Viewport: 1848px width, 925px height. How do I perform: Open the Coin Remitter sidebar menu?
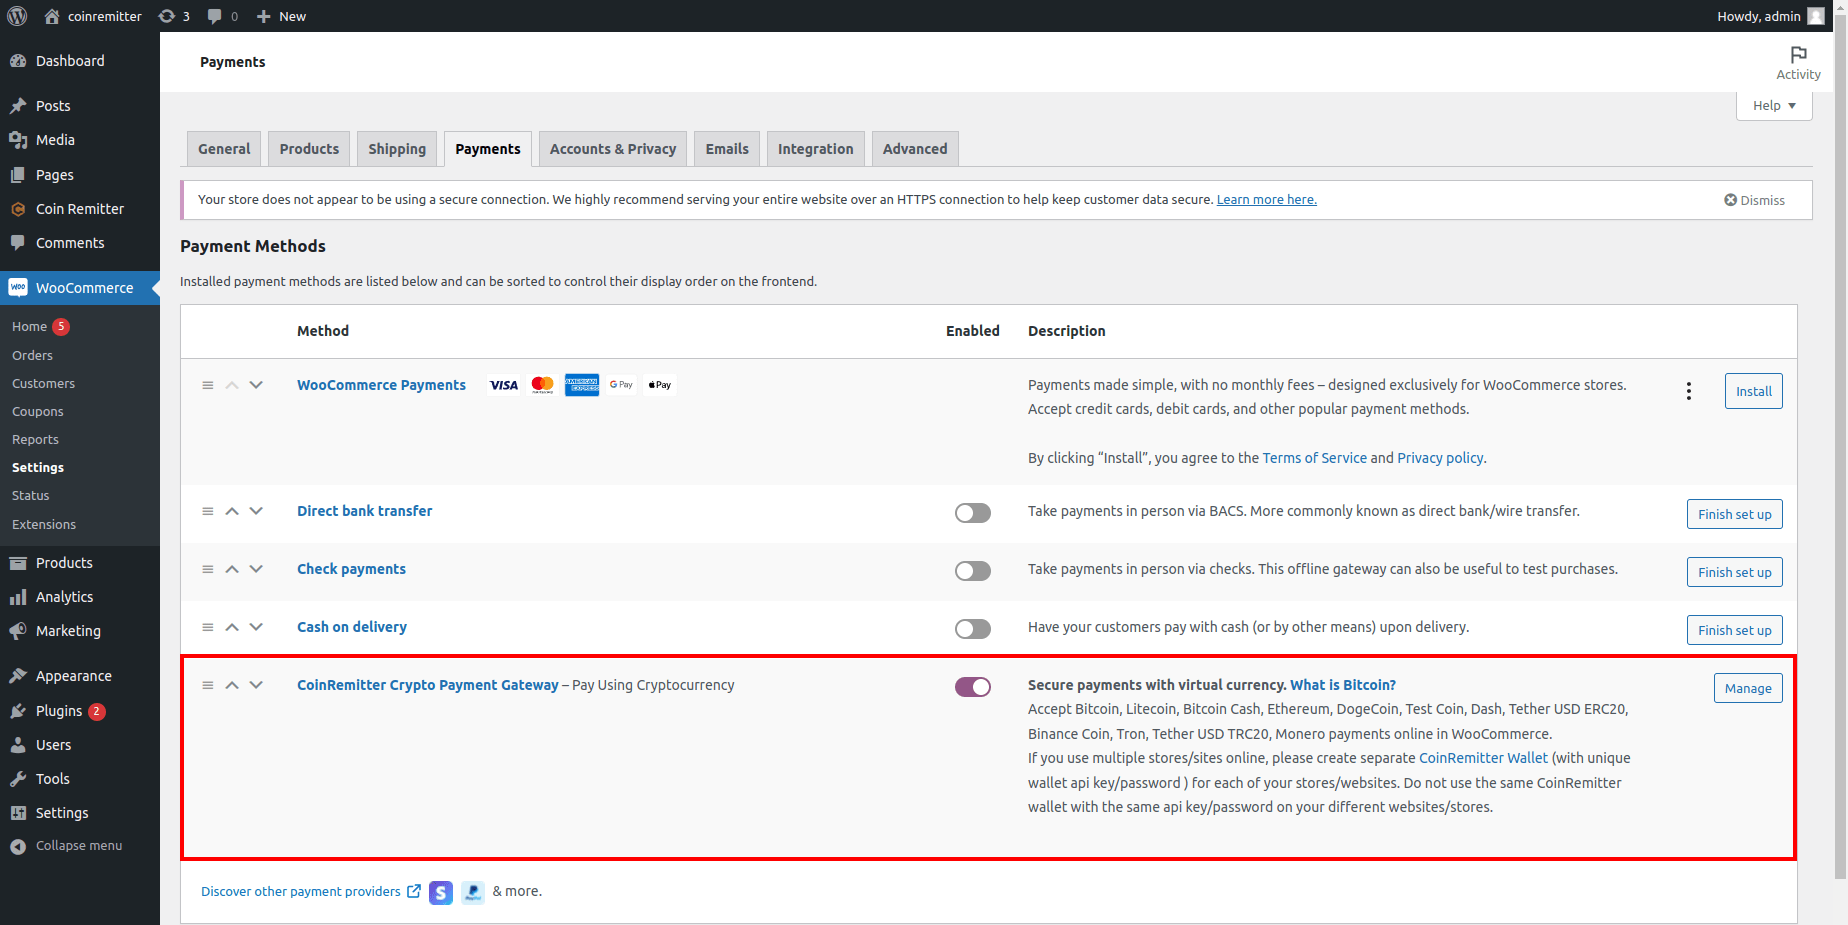79,209
